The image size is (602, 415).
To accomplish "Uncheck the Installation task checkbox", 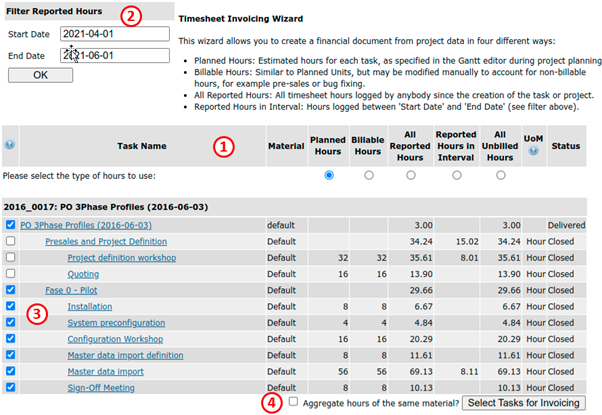I will pyautogui.click(x=10, y=307).
